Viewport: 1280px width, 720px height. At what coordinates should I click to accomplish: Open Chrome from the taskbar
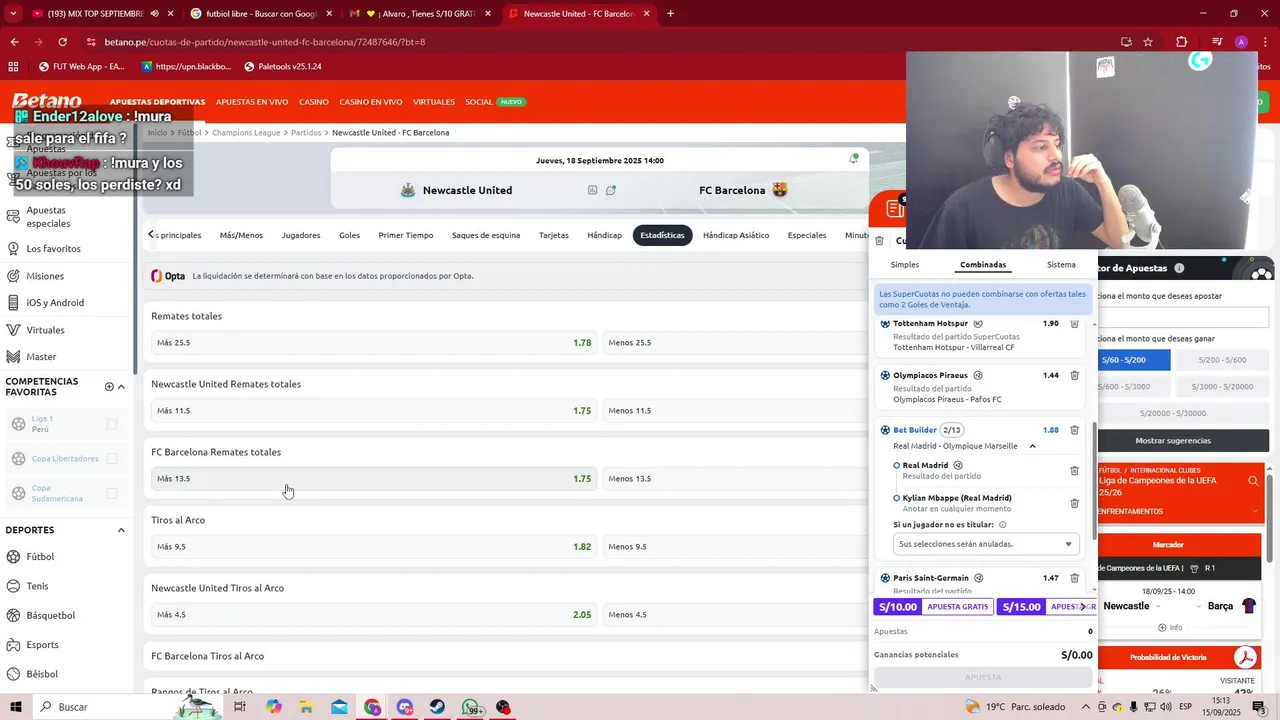click(372, 707)
